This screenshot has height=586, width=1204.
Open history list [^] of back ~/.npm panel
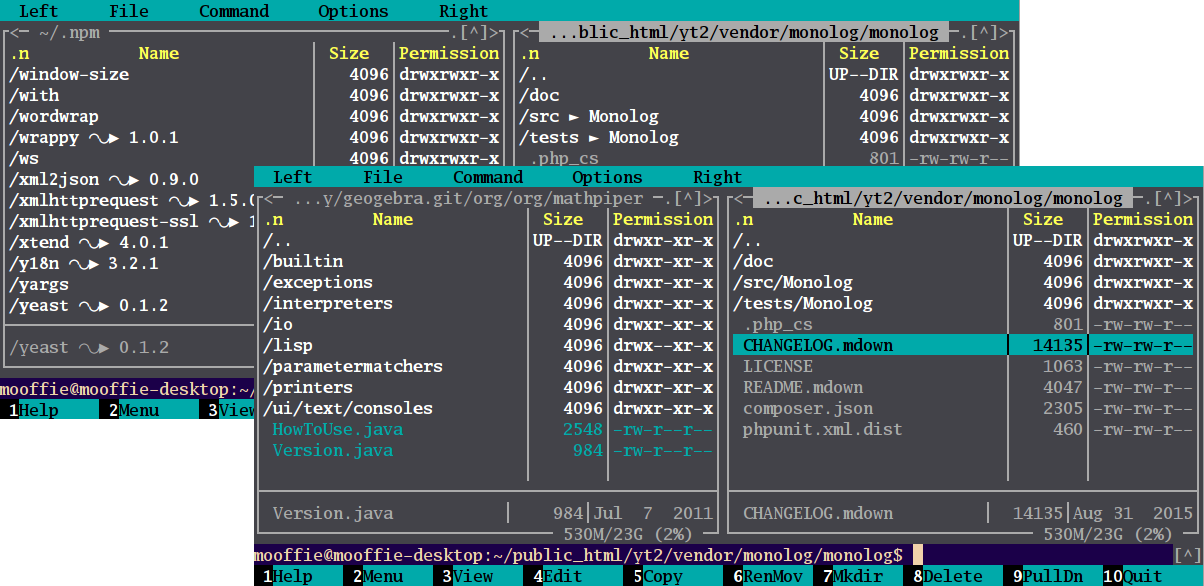coord(473,33)
